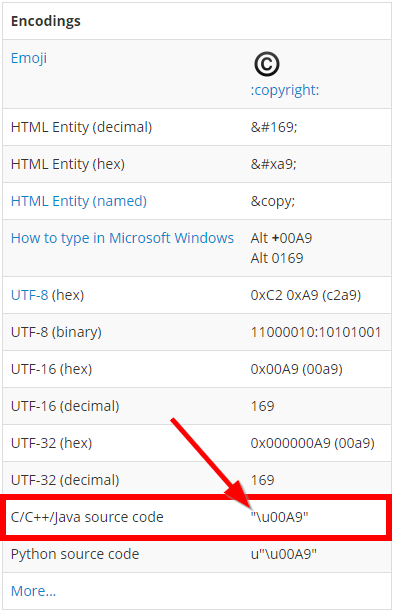Click the Python source code value u"\u00A9"
The width and height of the screenshot is (395, 610).
tap(283, 554)
